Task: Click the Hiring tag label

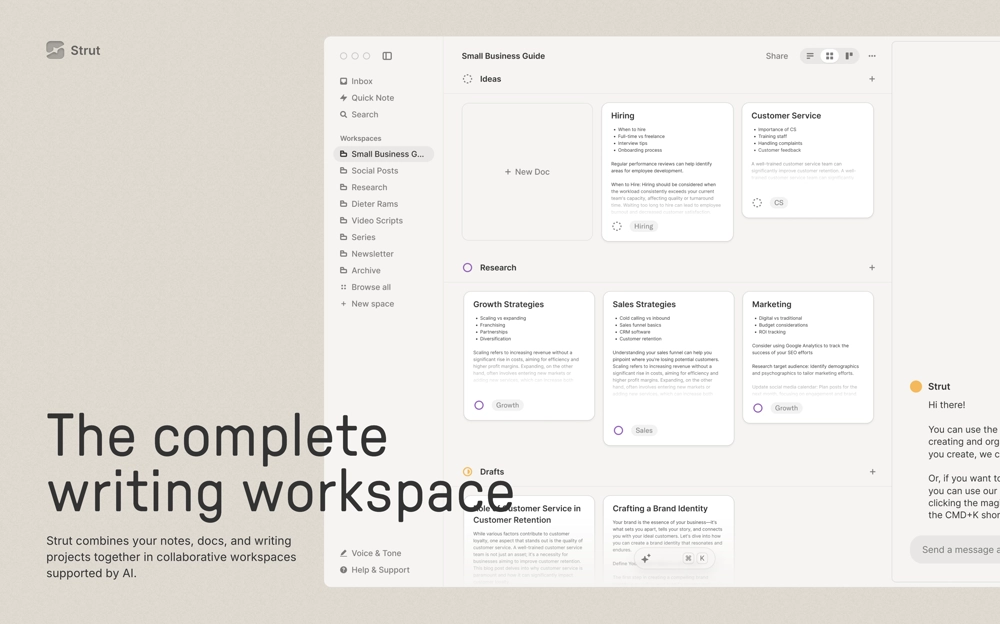Action: (x=643, y=227)
